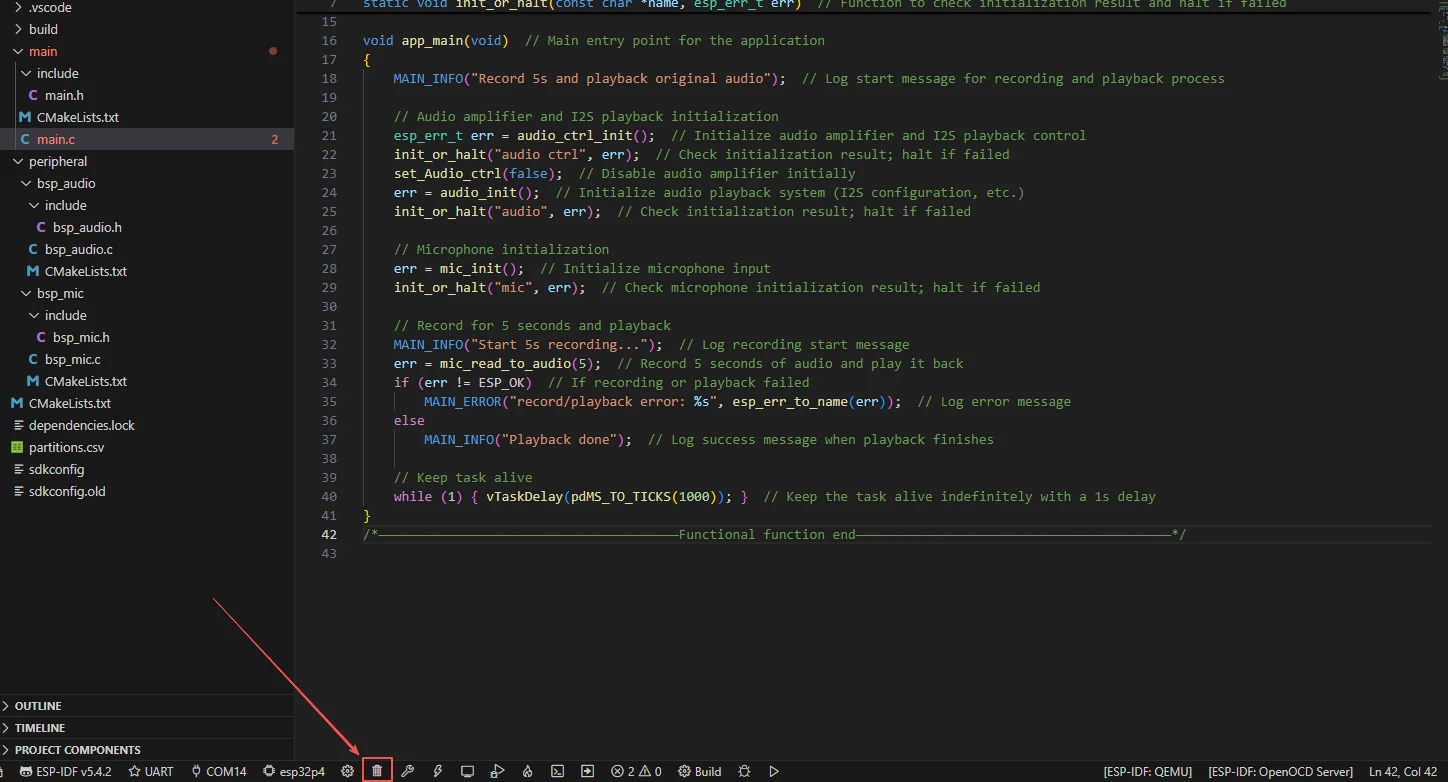Click the run play icon in status bar
Screen dimensions: 1448x782
[x=774, y=771]
